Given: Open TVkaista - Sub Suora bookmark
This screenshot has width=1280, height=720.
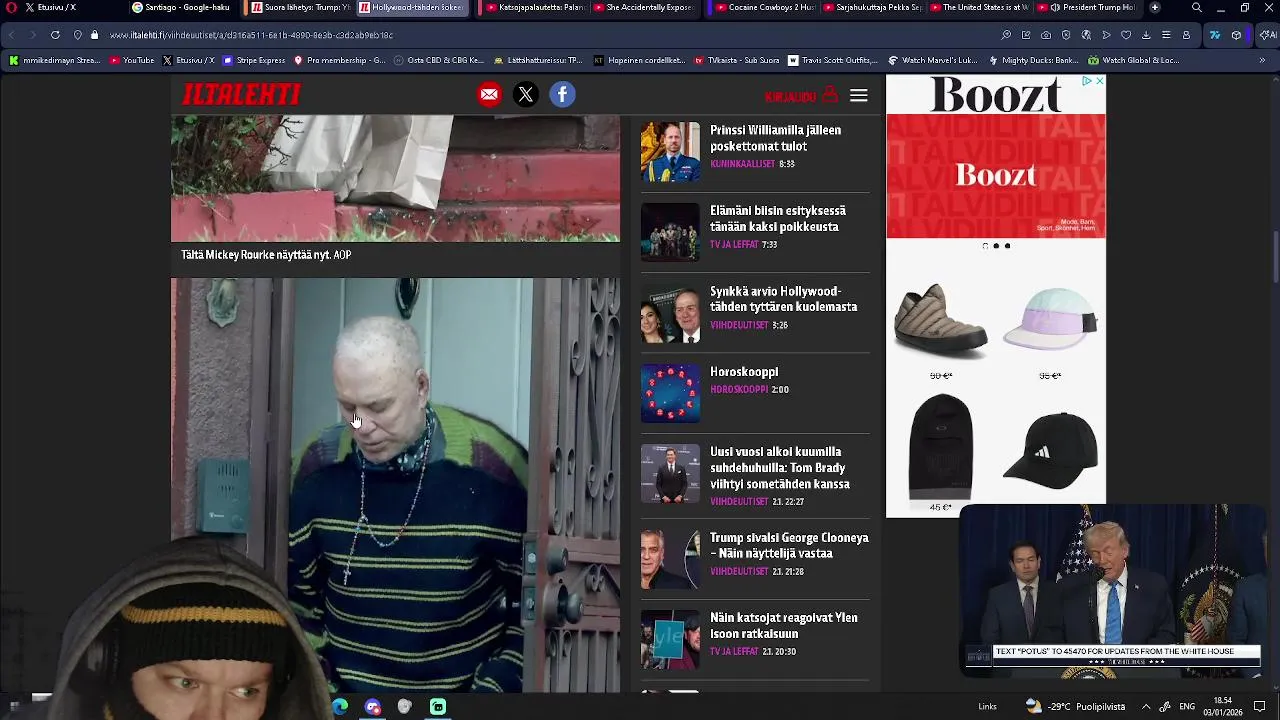Looking at the screenshot, I should pyautogui.click(x=737, y=60).
